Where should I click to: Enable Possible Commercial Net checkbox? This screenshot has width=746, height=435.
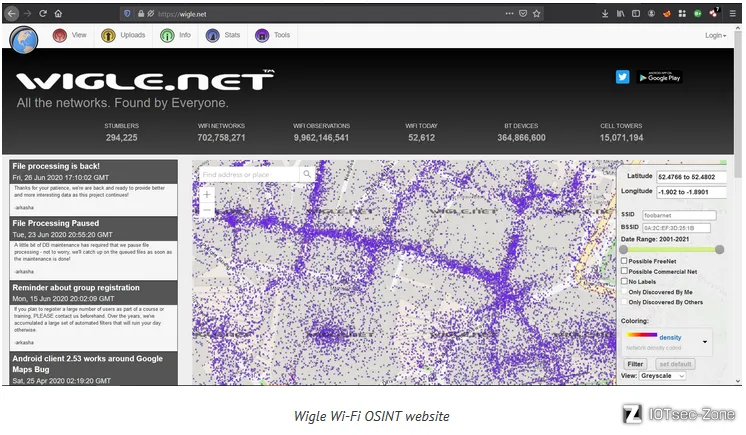(x=624, y=271)
